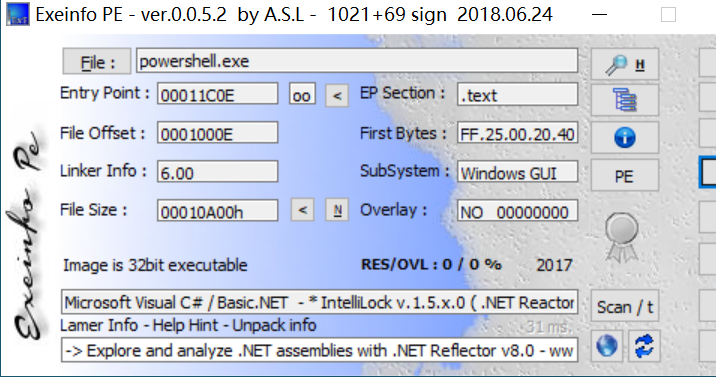Open the section viewer tree icon
The height and width of the screenshot is (377, 716).
click(625, 100)
